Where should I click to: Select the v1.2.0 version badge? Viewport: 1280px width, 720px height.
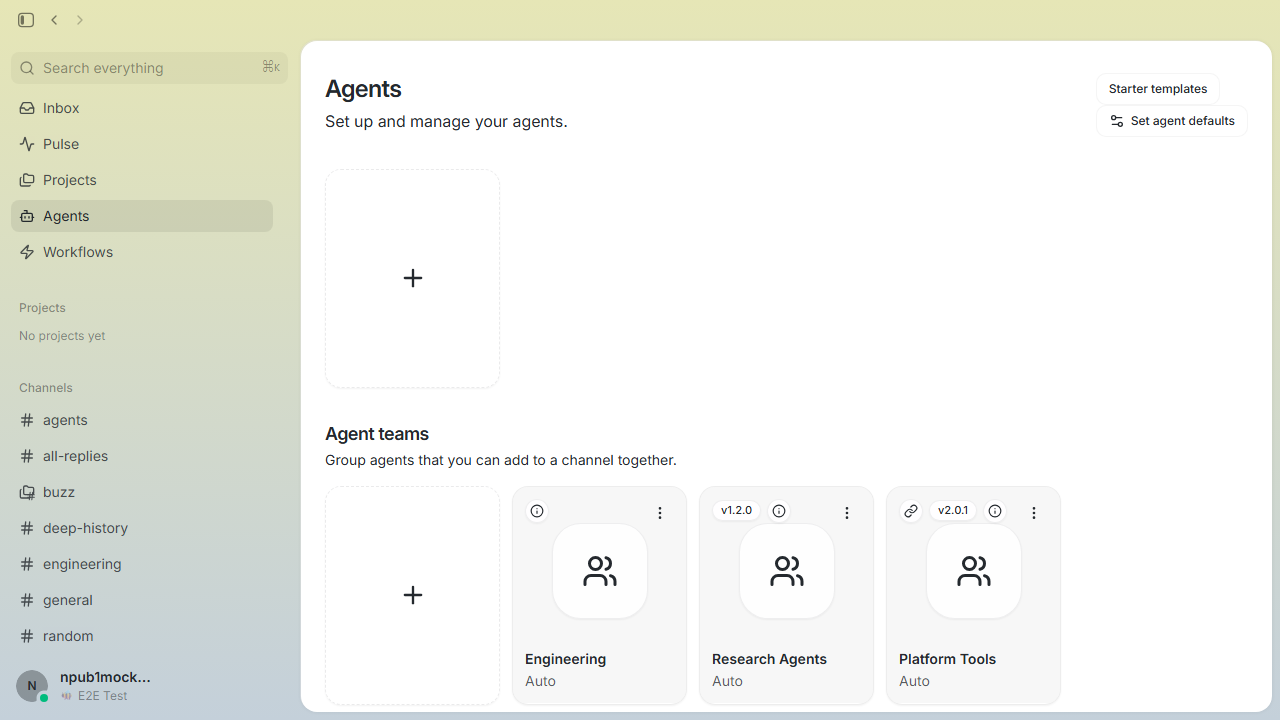point(736,510)
